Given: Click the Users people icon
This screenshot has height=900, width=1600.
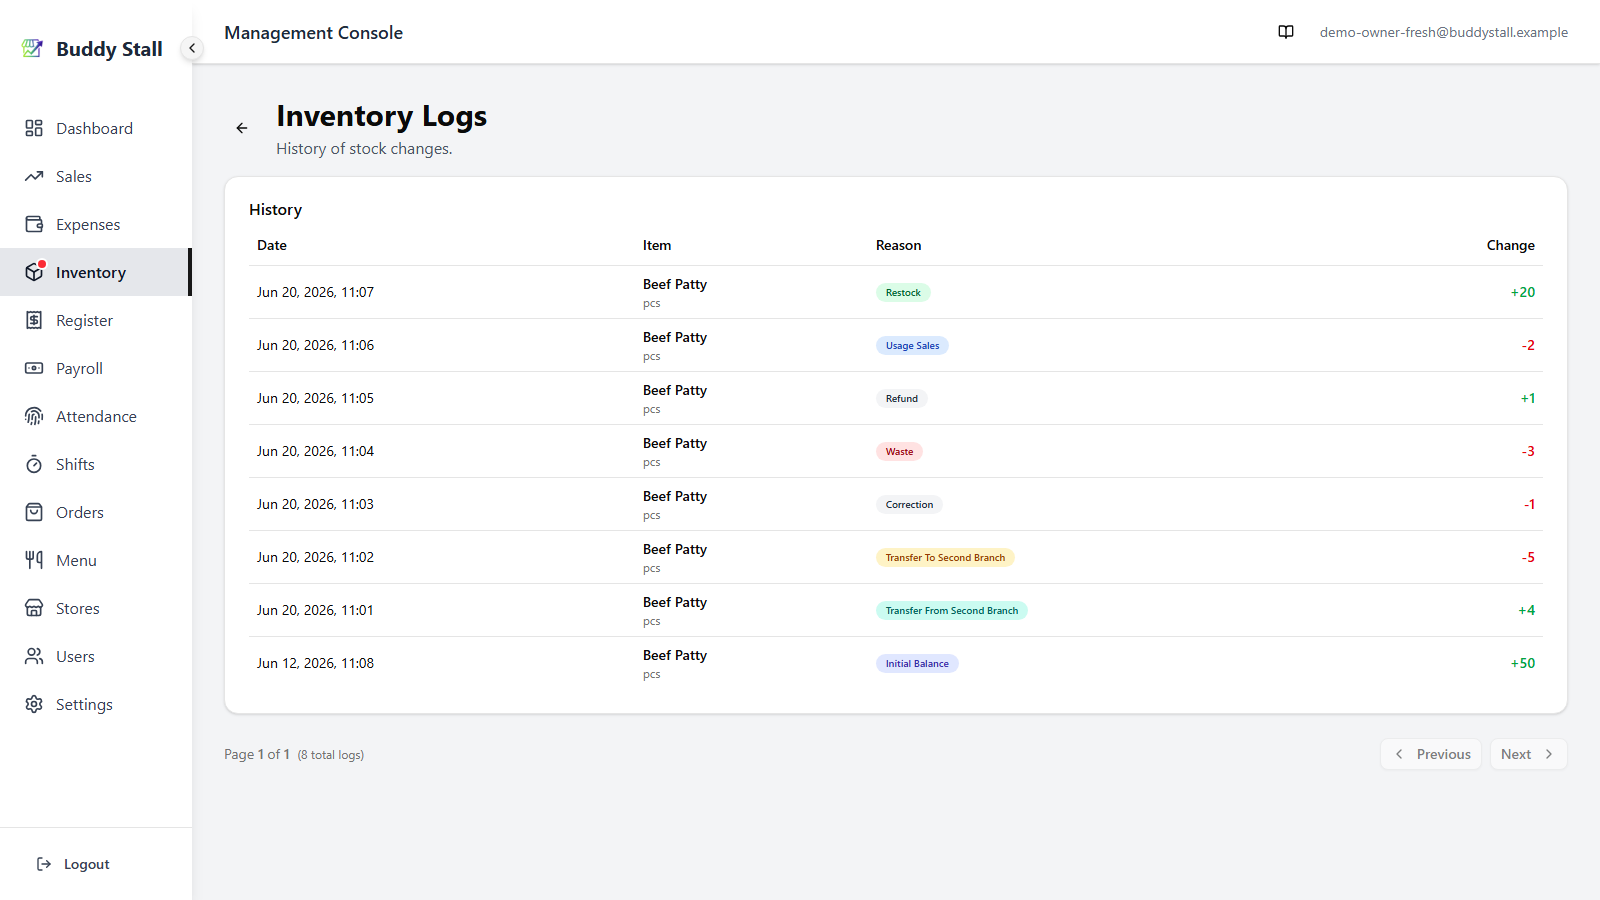Looking at the screenshot, I should pos(34,656).
